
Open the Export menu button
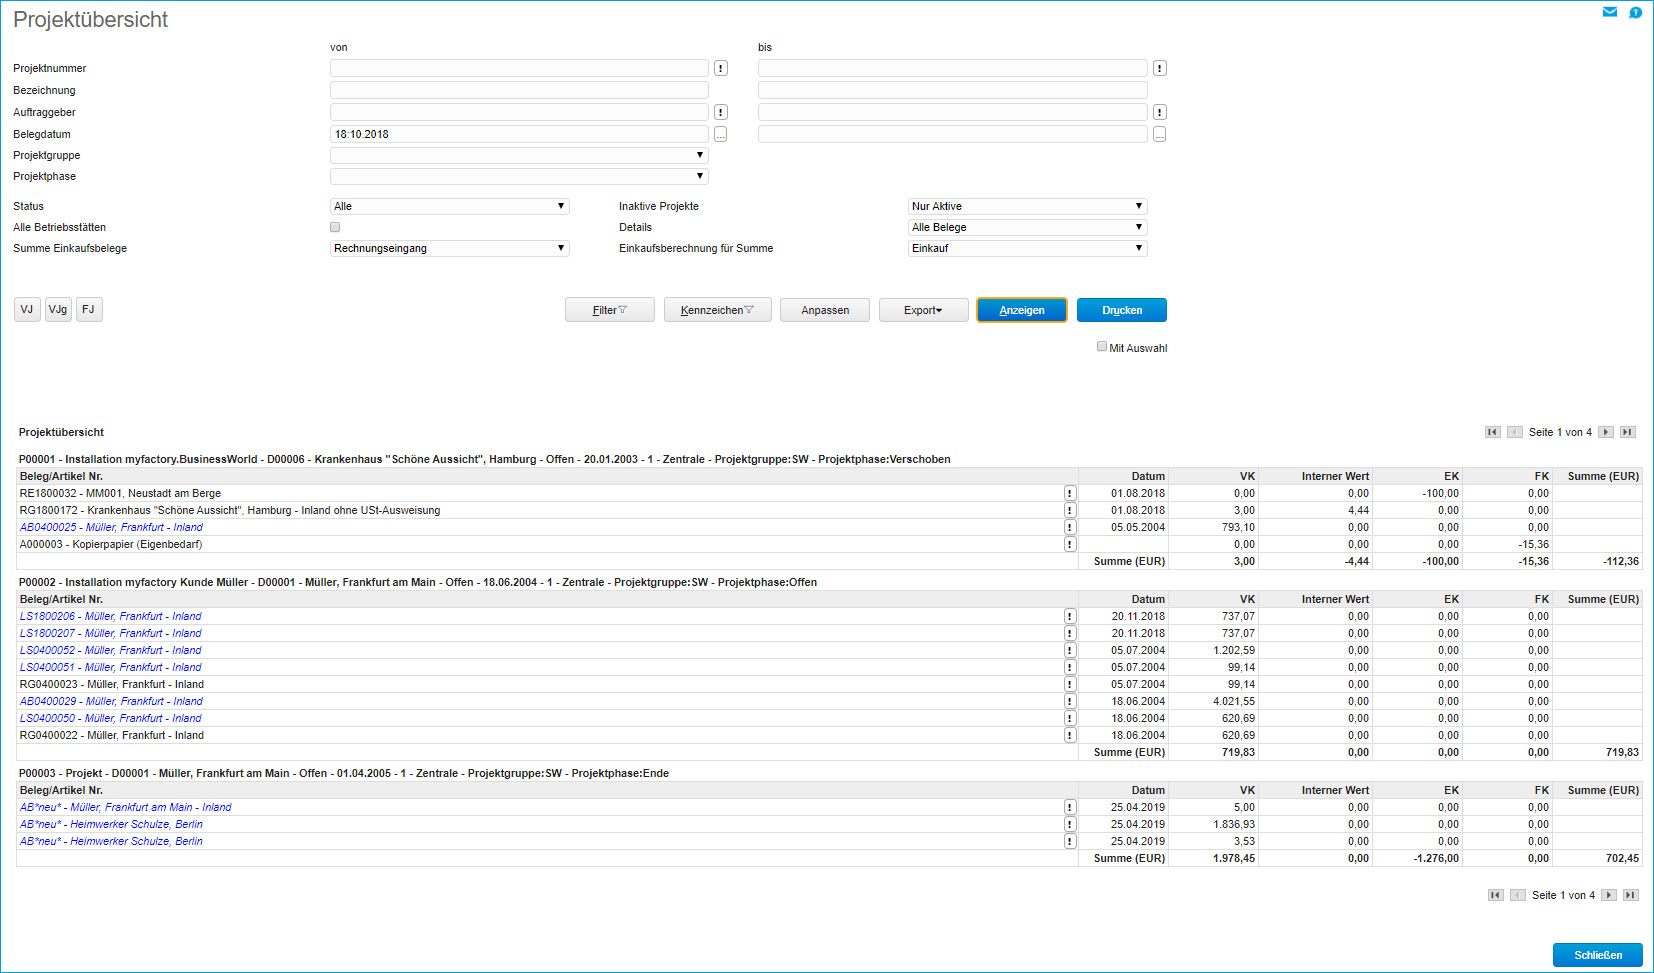click(x=923, y=310)
